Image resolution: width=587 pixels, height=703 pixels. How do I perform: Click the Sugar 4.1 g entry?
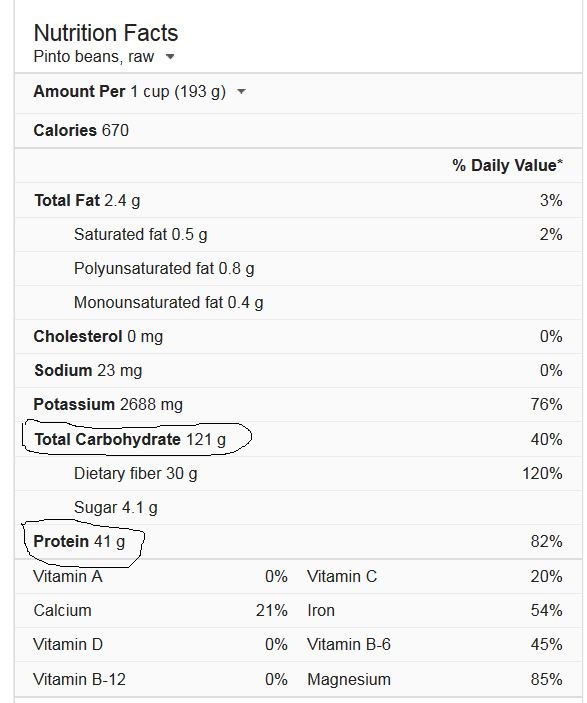point(116,508)
